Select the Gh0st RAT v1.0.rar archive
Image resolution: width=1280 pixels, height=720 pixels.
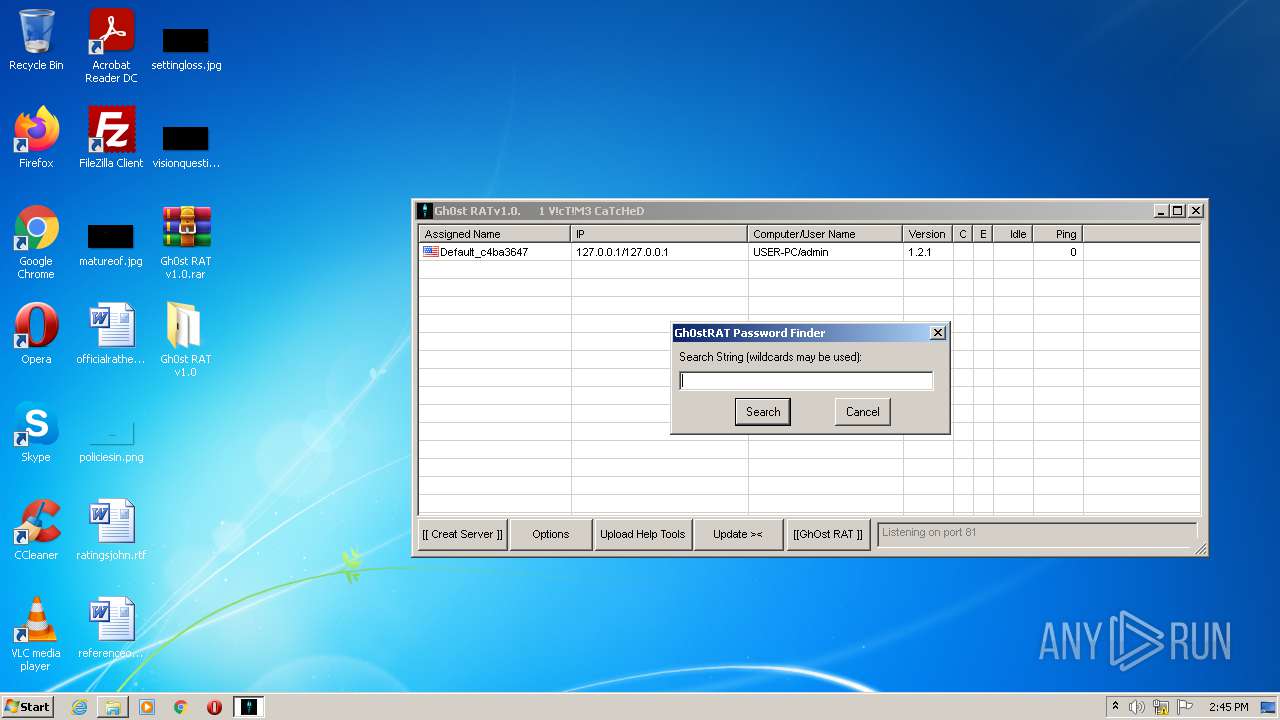click(x=186, y=242)
